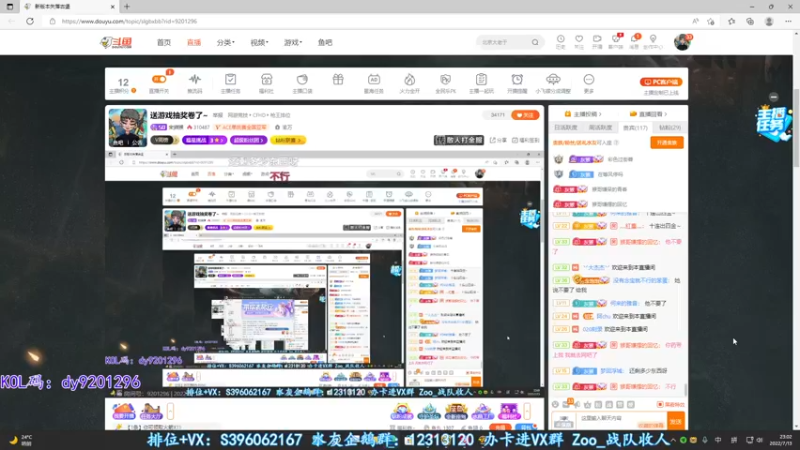
Task: Open 全民乐PK icon
Action: [445, 83]
